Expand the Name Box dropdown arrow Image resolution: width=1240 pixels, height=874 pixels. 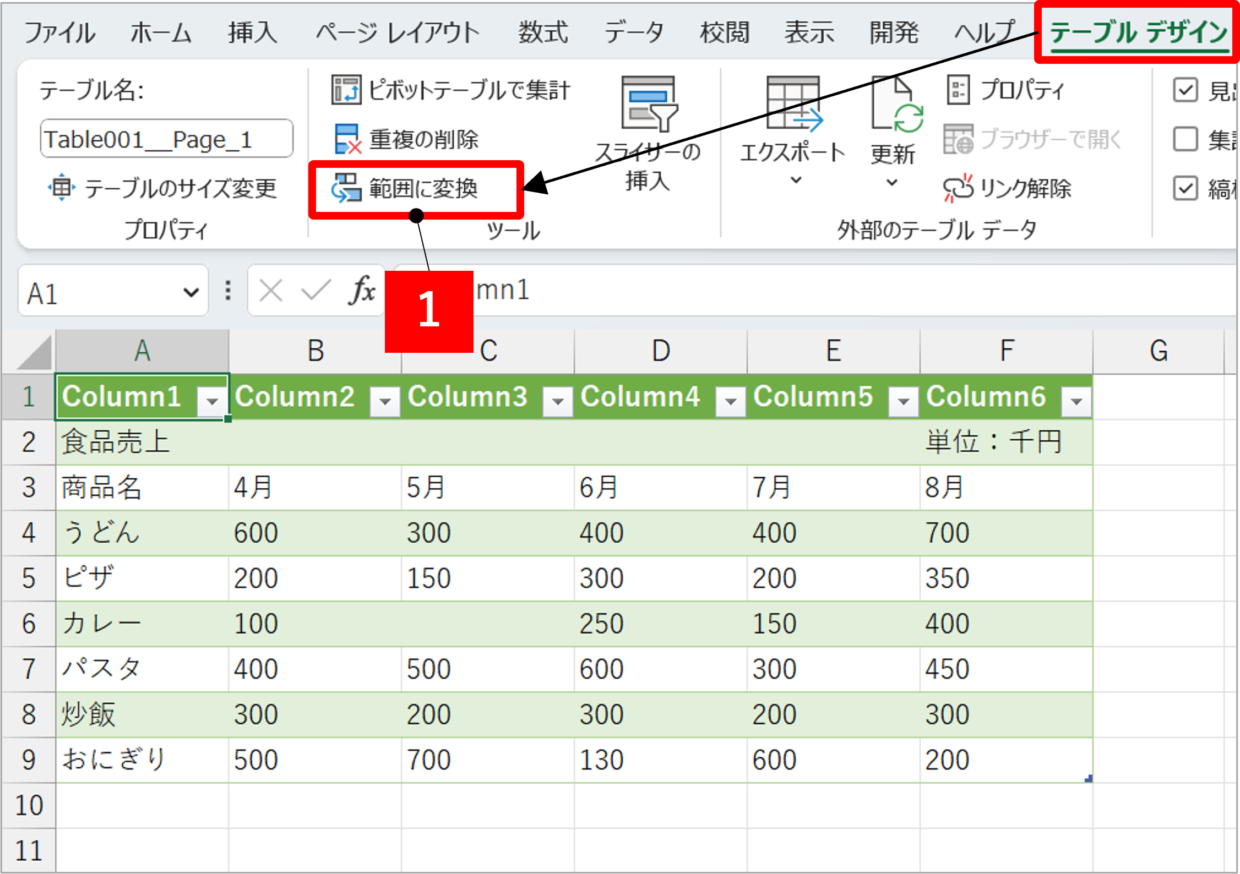coord(190,292)
